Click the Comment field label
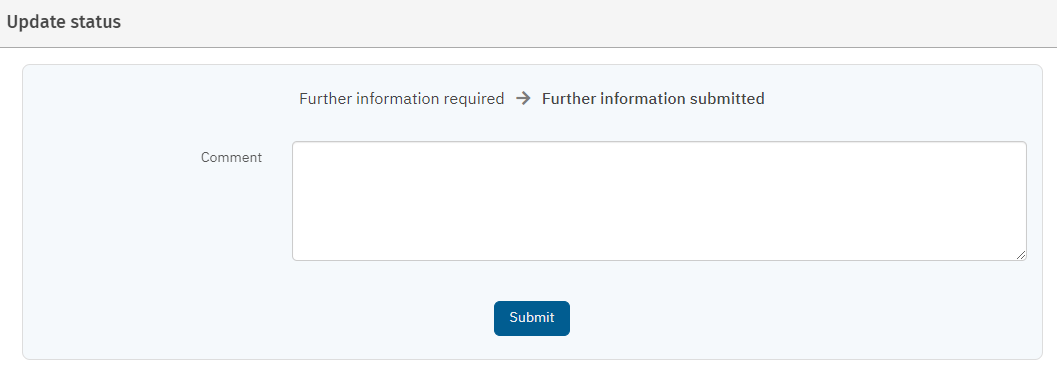Image resolution: width=1057 pixels, height=384 pixels. coord(231,157)
